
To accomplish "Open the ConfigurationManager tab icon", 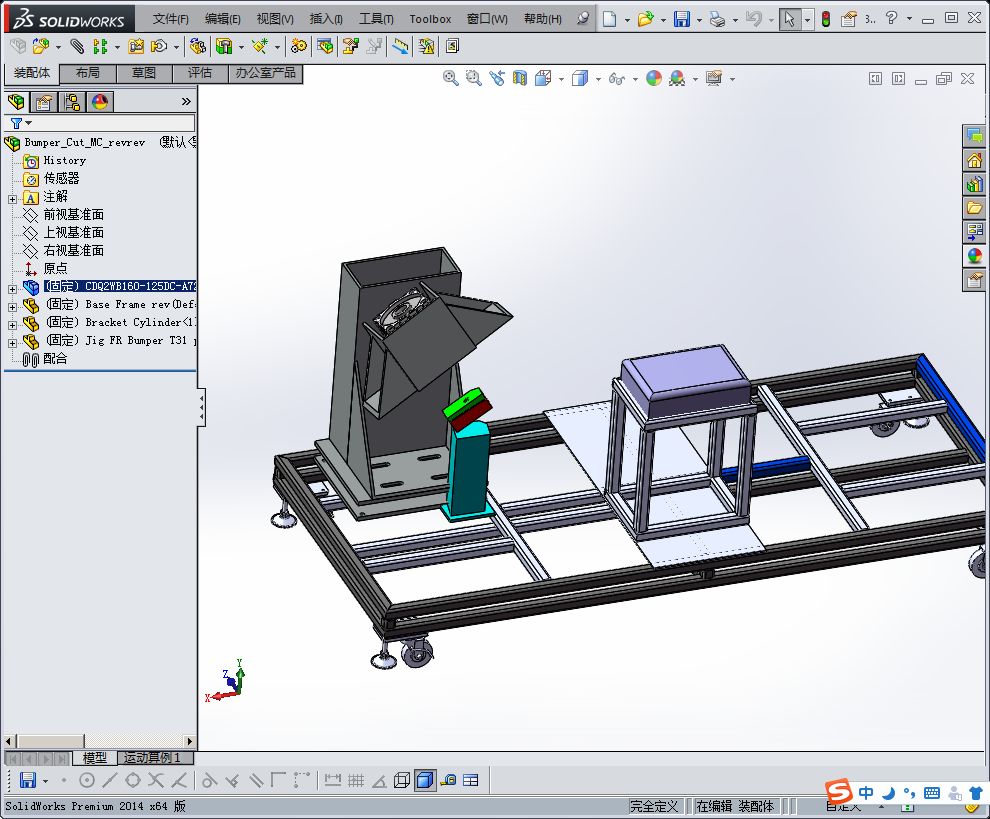I will [72, 102].
